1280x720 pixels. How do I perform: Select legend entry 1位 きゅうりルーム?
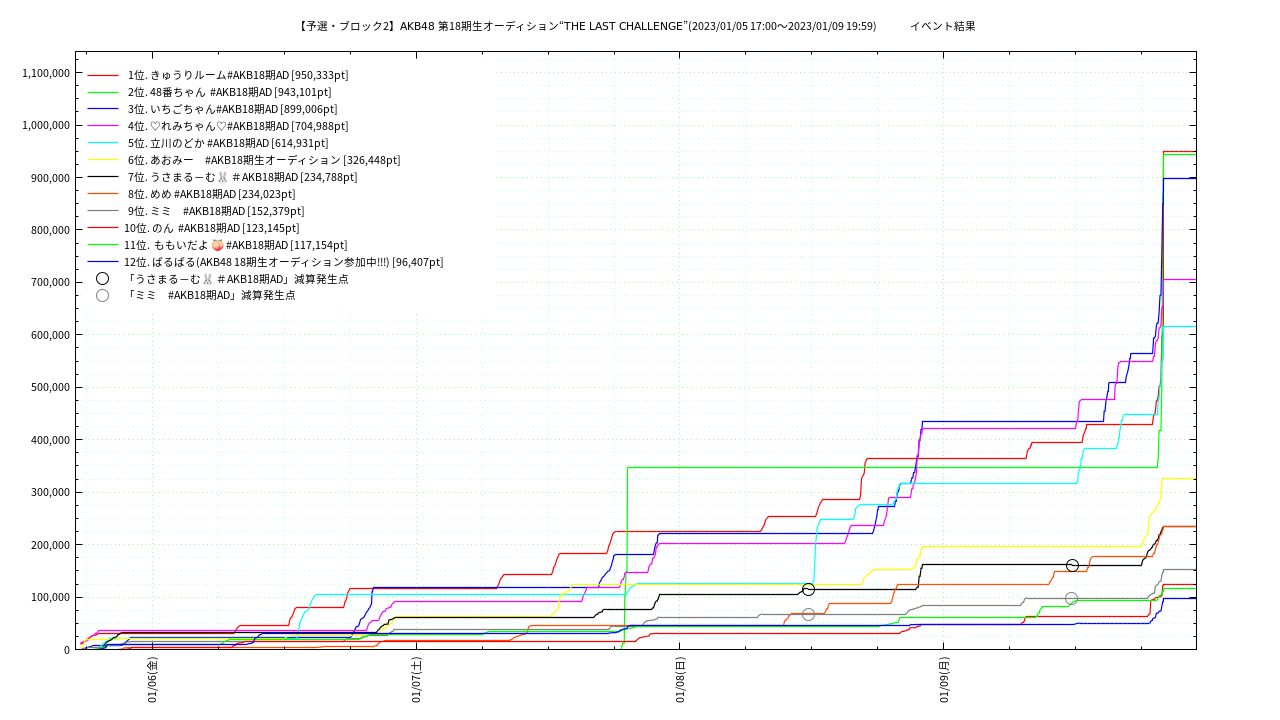point(238,75)
